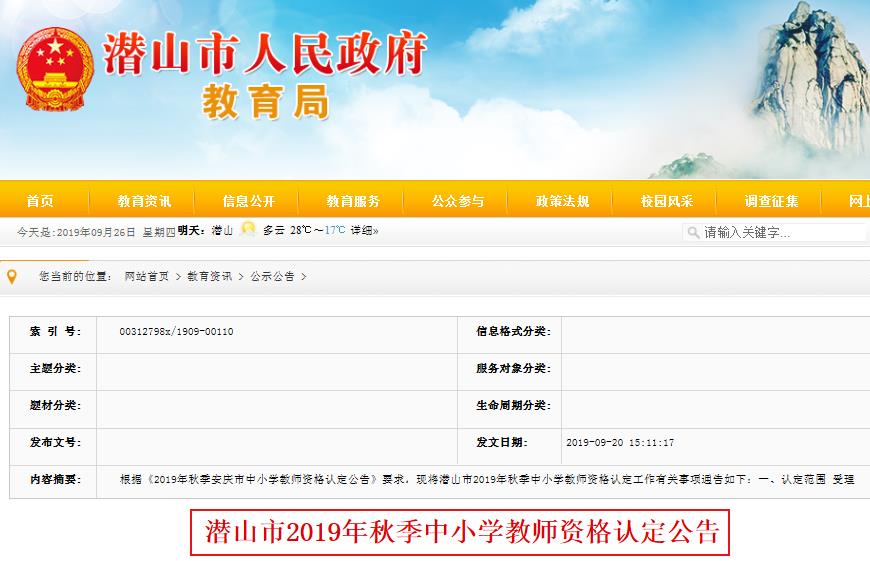870x561 pixels.
Task: Click the 调查征集 menu item
Action: point(771,201)
